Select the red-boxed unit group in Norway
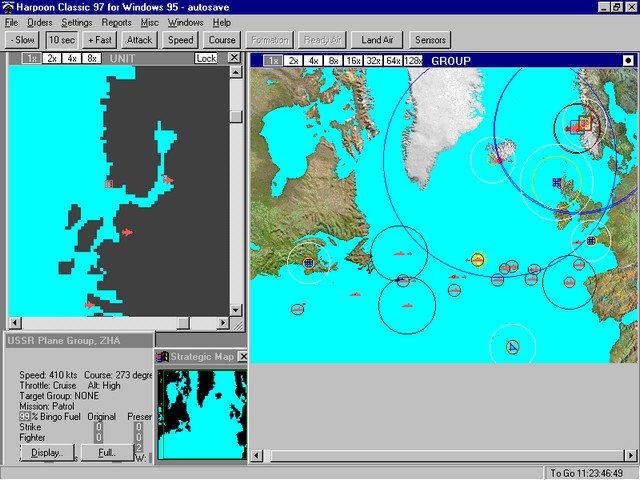Image resolution: width=640 pixels, height=480 pixels. pos(578,126)
